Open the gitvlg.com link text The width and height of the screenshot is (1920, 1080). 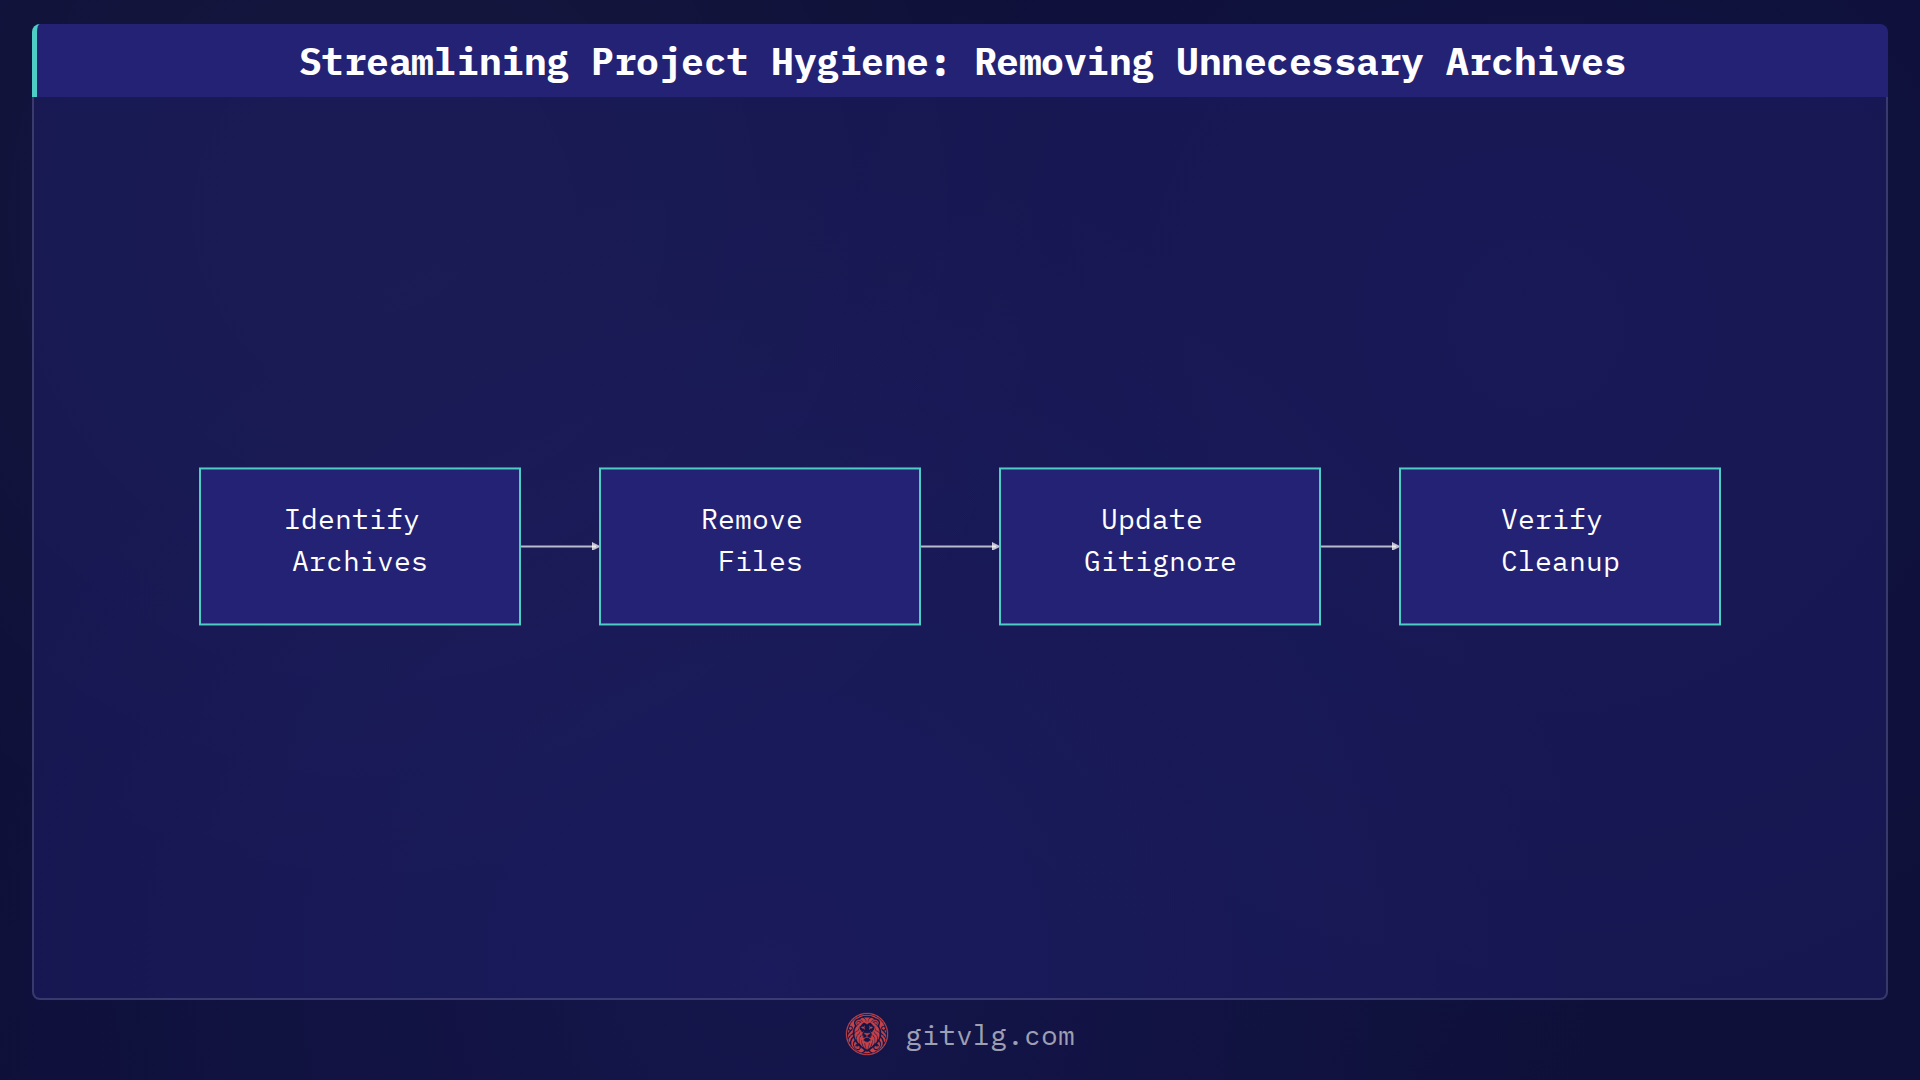tap(990, 1036)
